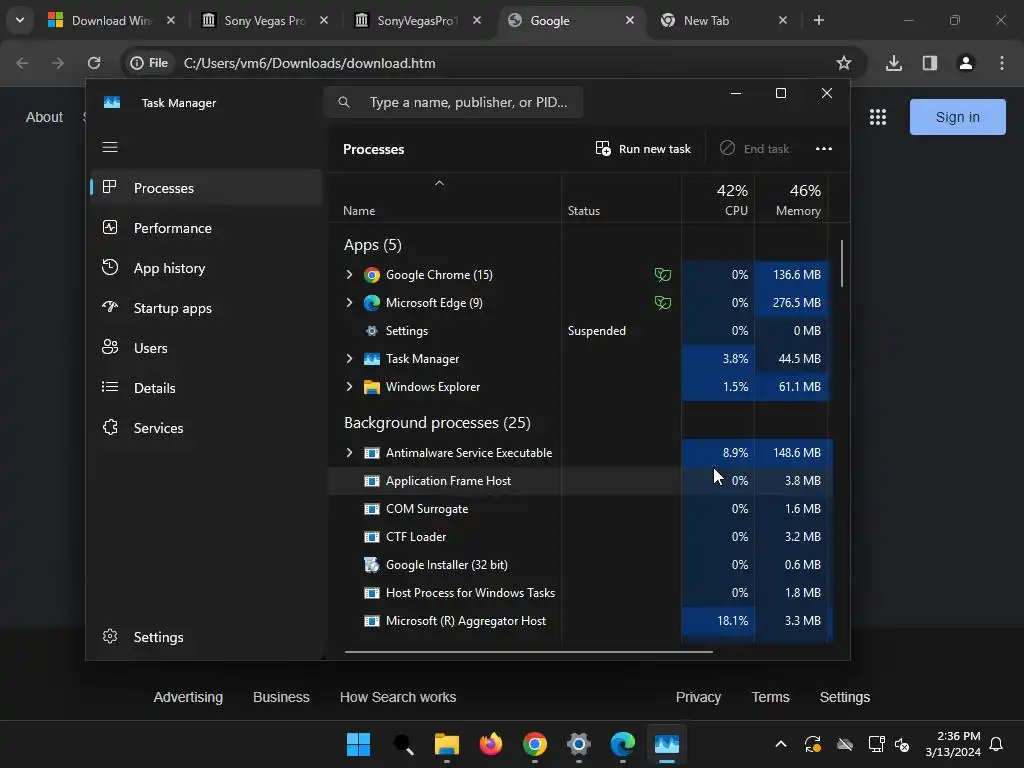Open the Services page

[206, 428]
